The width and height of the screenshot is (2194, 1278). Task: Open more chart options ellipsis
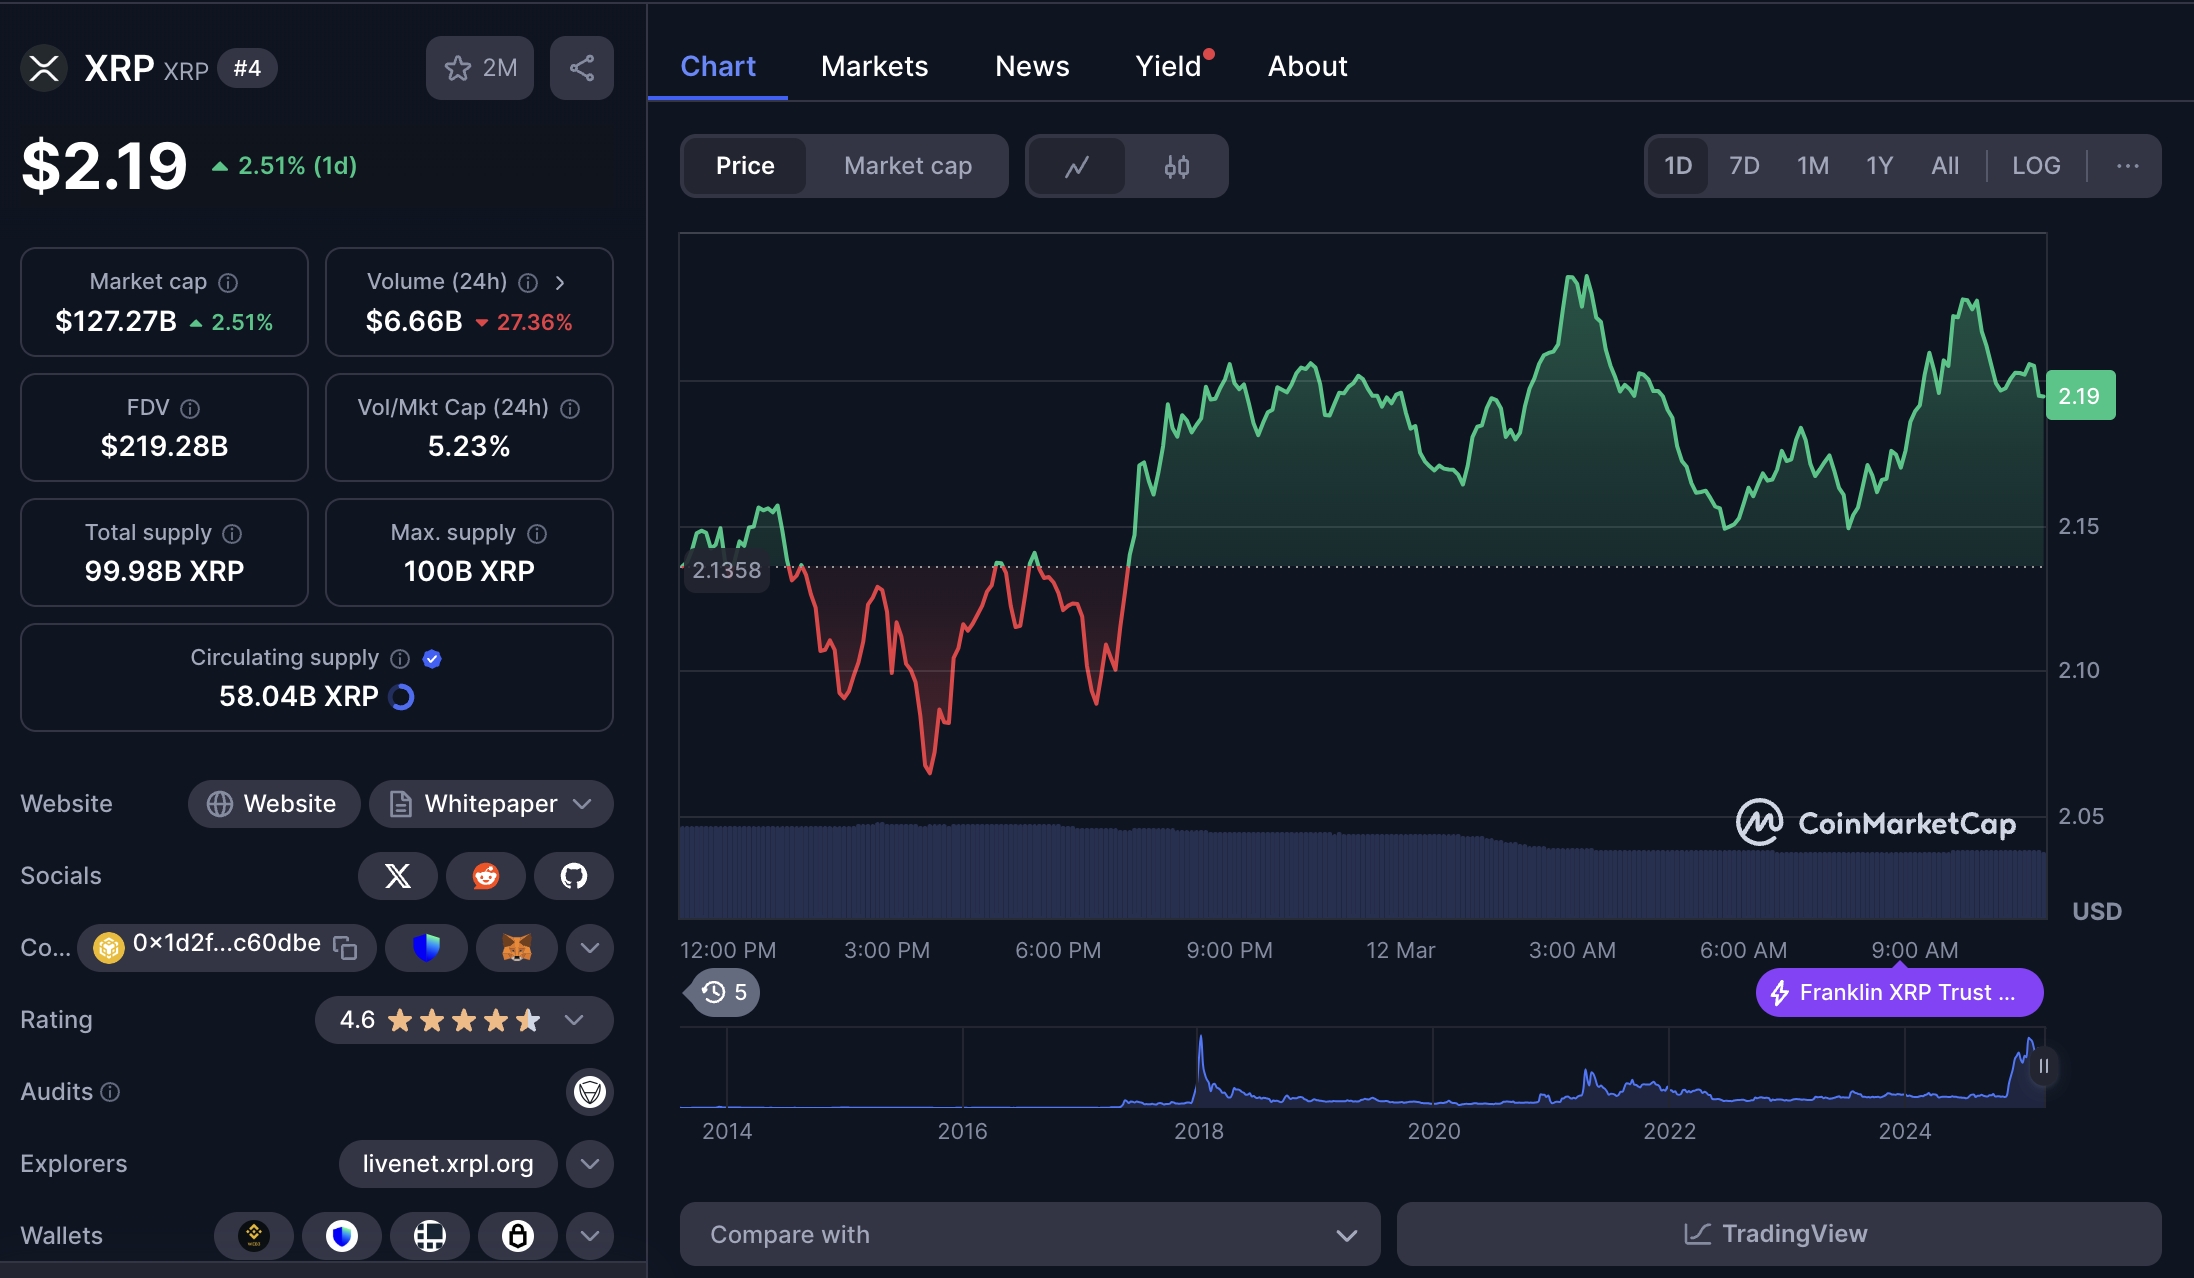point(2128,166)
